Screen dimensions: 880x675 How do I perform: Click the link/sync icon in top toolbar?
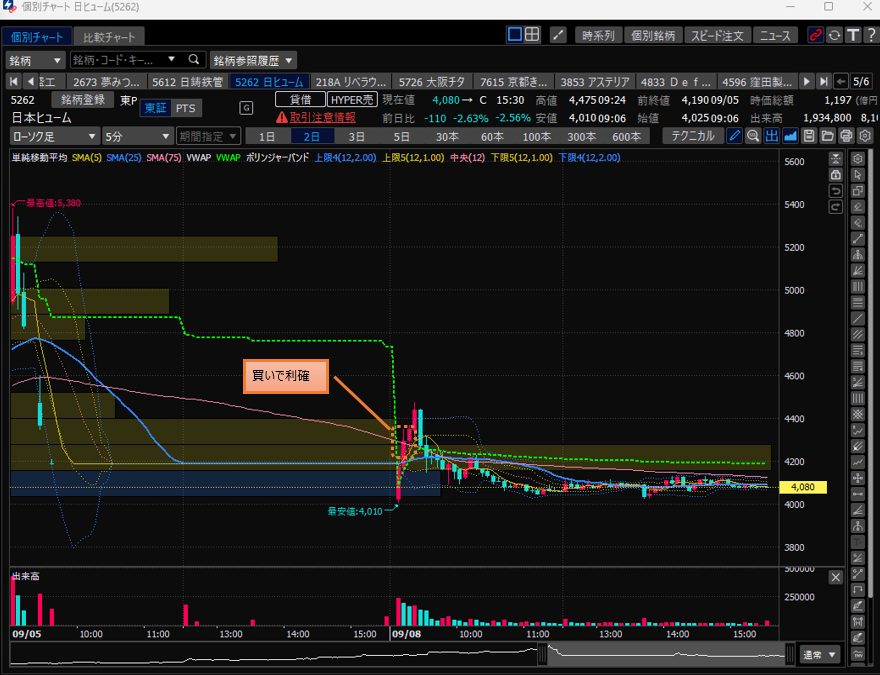(x=816, y=35)
